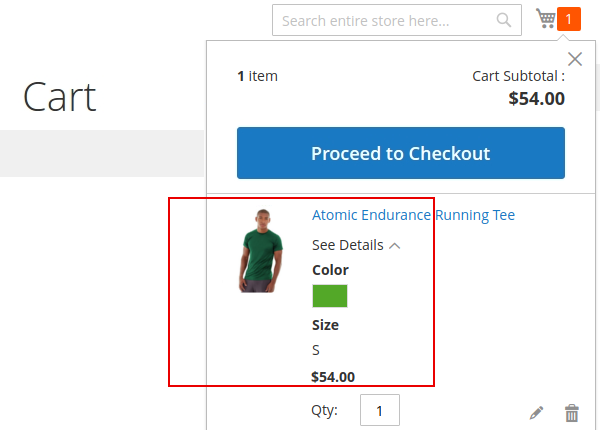
Task: Click the See Details text toggle
Action: coord(347,245)
